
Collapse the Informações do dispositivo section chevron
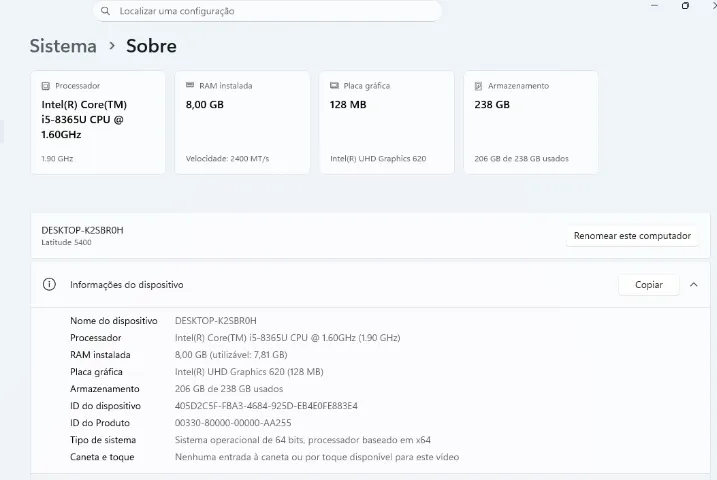(694, 284)
